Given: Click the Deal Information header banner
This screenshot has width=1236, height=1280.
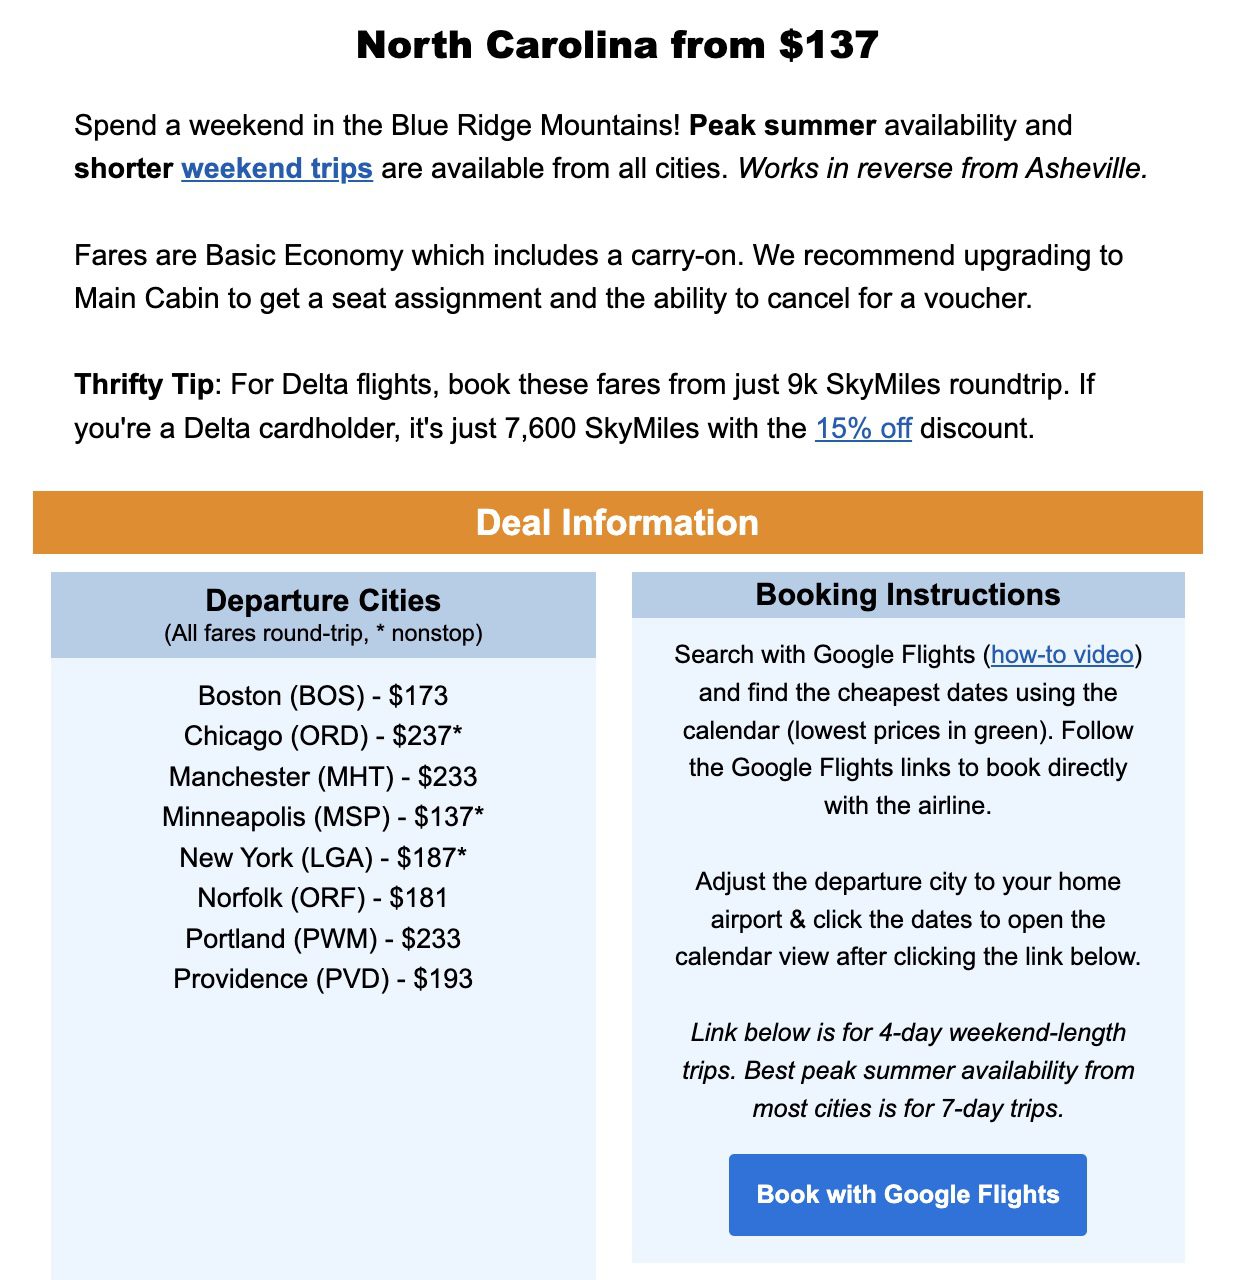Looking at the screenshot, I should tap(618, 522).
